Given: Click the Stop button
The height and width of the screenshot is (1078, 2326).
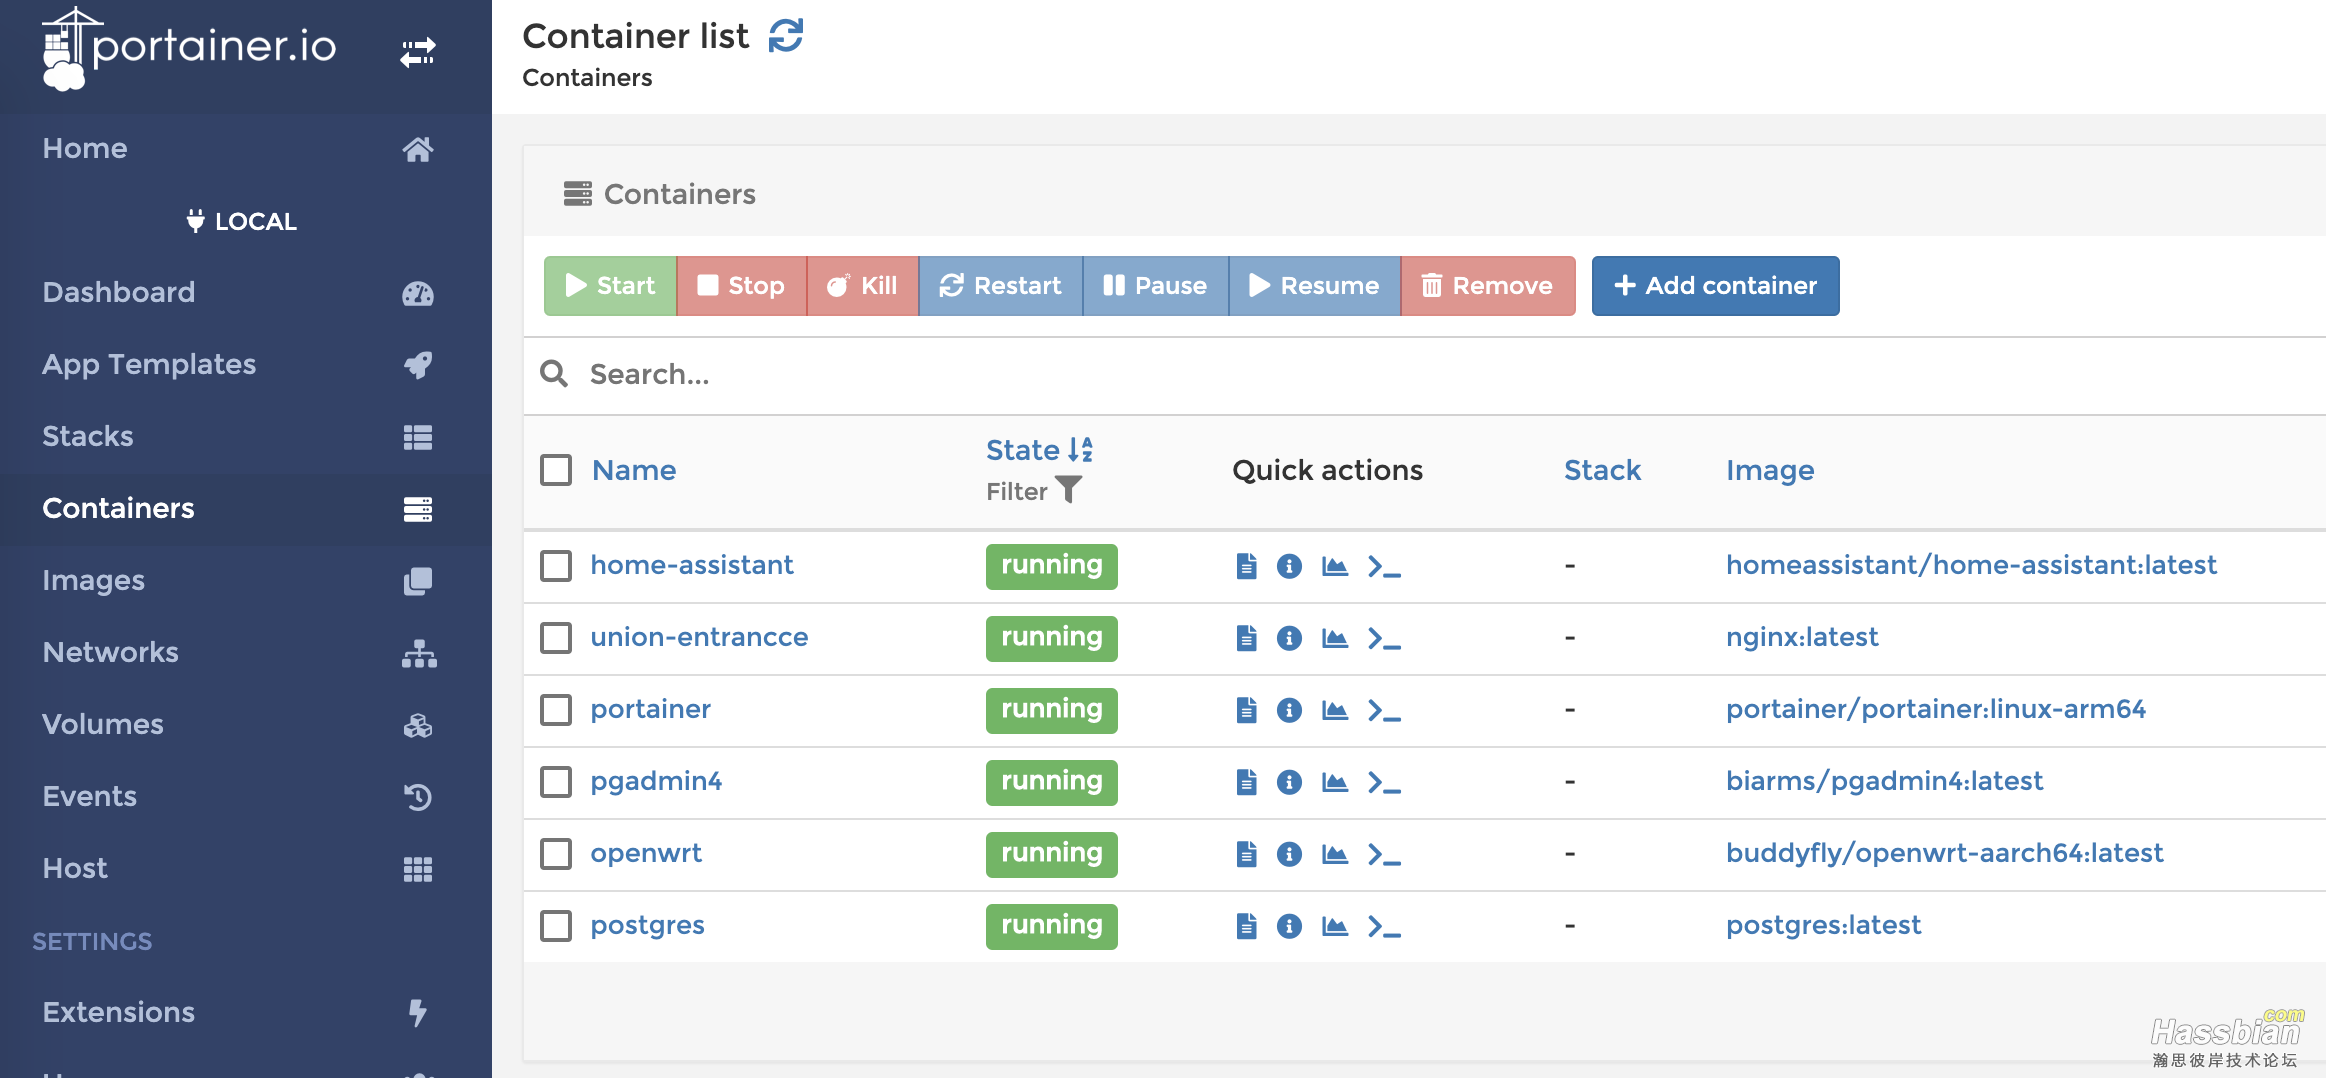Looking at the screenshot, I should coord(741,286).
